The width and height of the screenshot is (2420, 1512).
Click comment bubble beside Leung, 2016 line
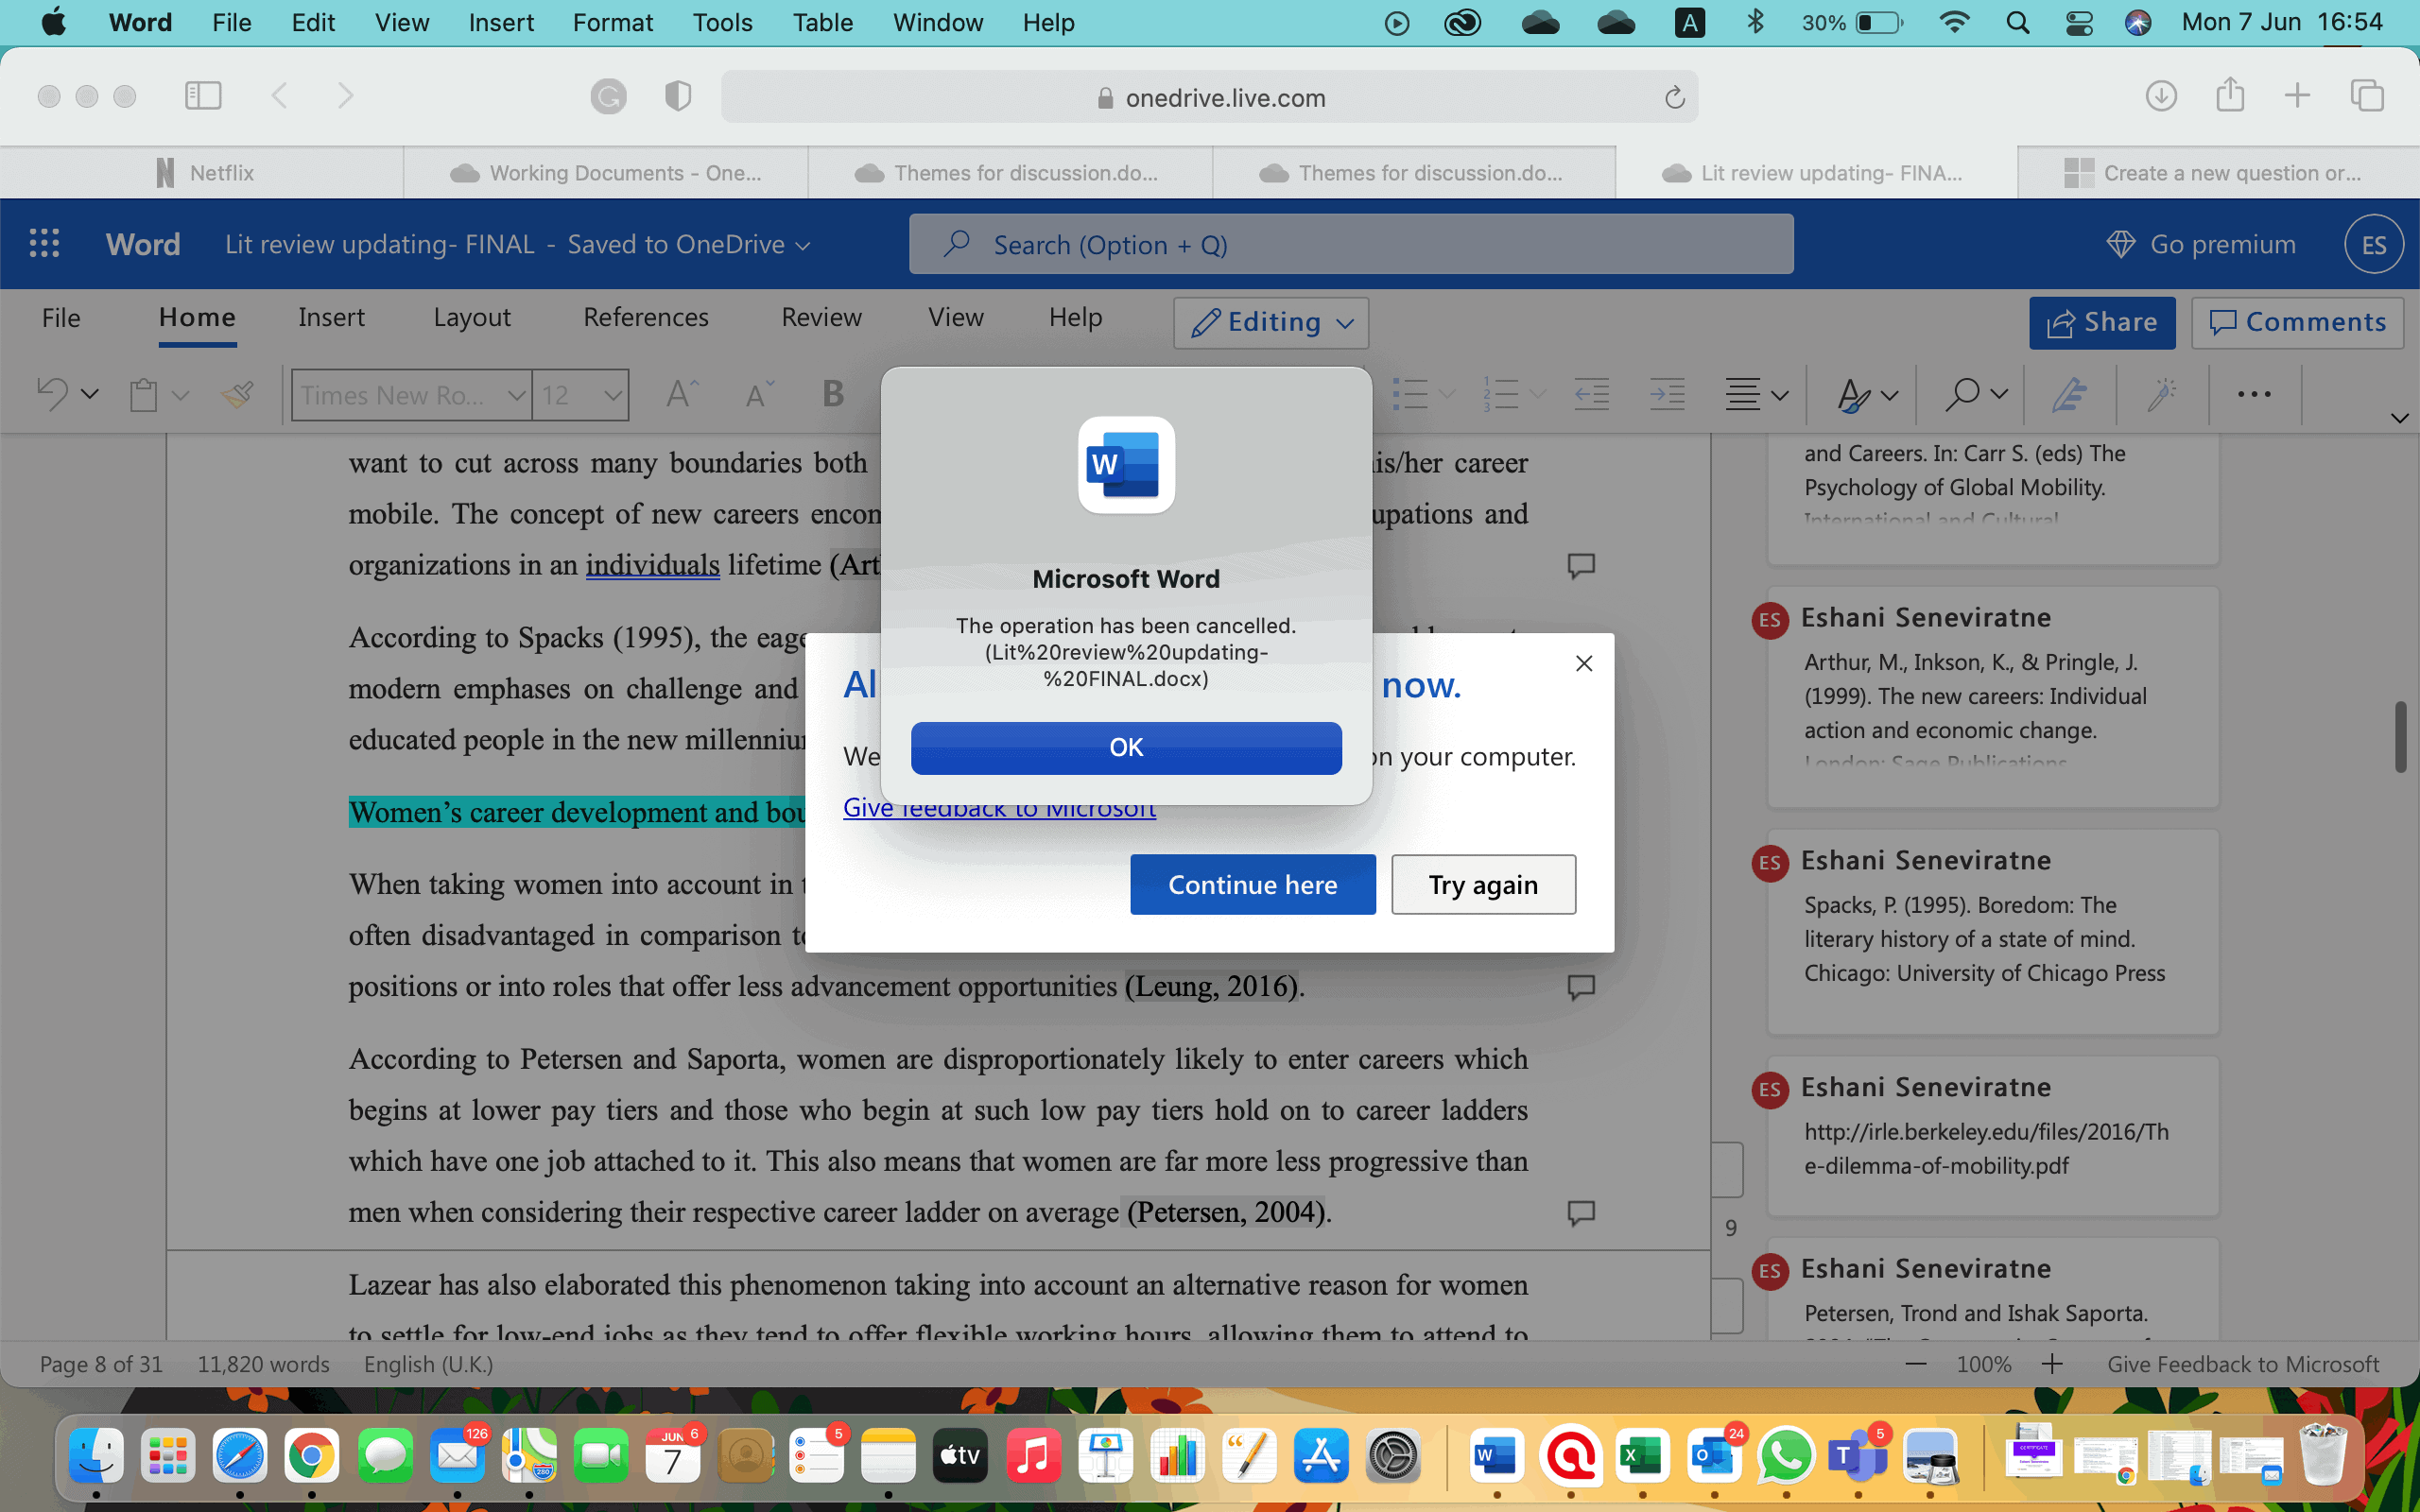pyautogui.click(x=1581, y=987)
